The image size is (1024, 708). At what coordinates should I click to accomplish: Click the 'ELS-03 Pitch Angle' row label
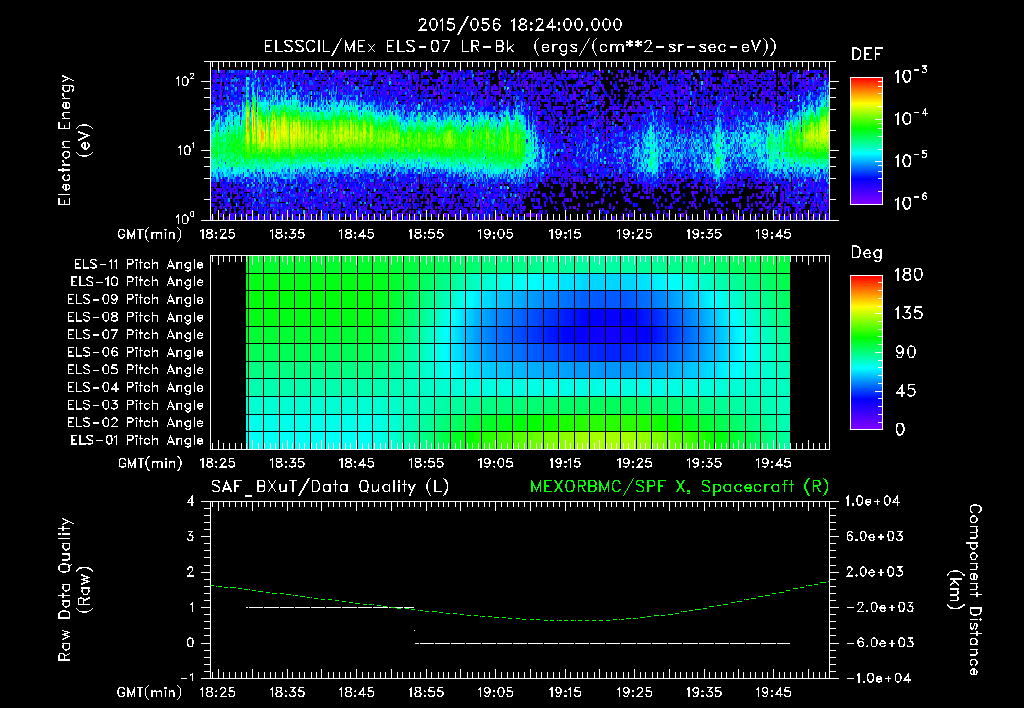(x=136, y=405)
